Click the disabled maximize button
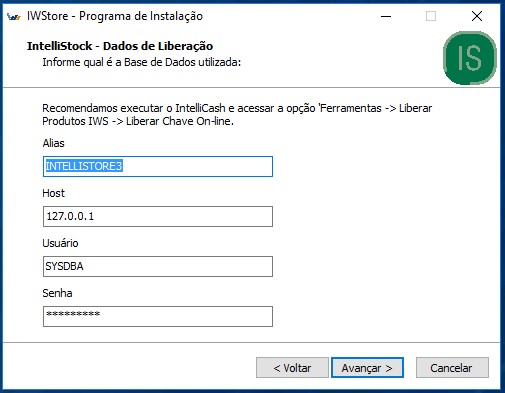 click(x=431, y=16)
